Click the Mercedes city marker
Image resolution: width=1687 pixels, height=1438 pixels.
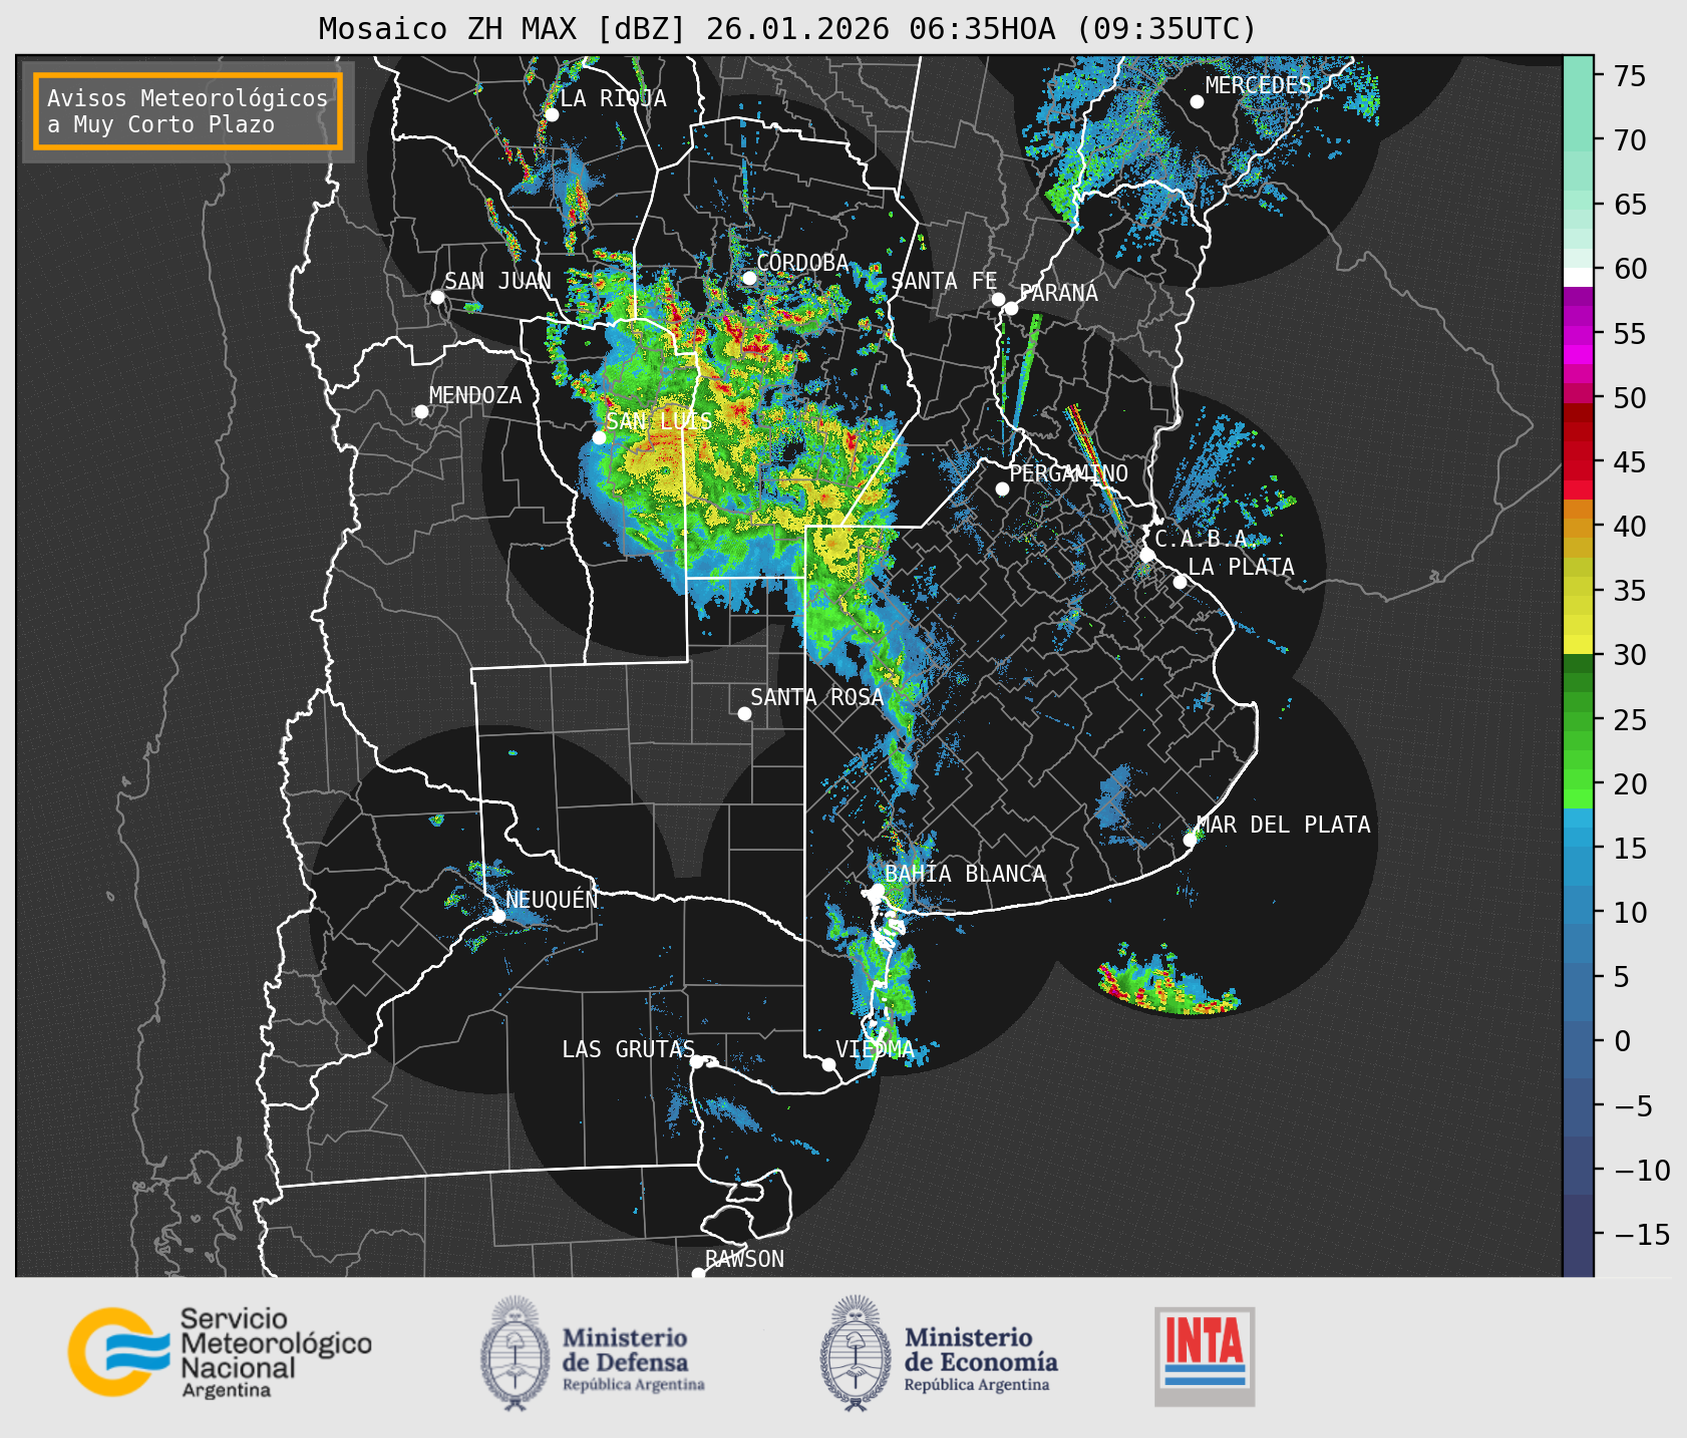coord(1196,102)
